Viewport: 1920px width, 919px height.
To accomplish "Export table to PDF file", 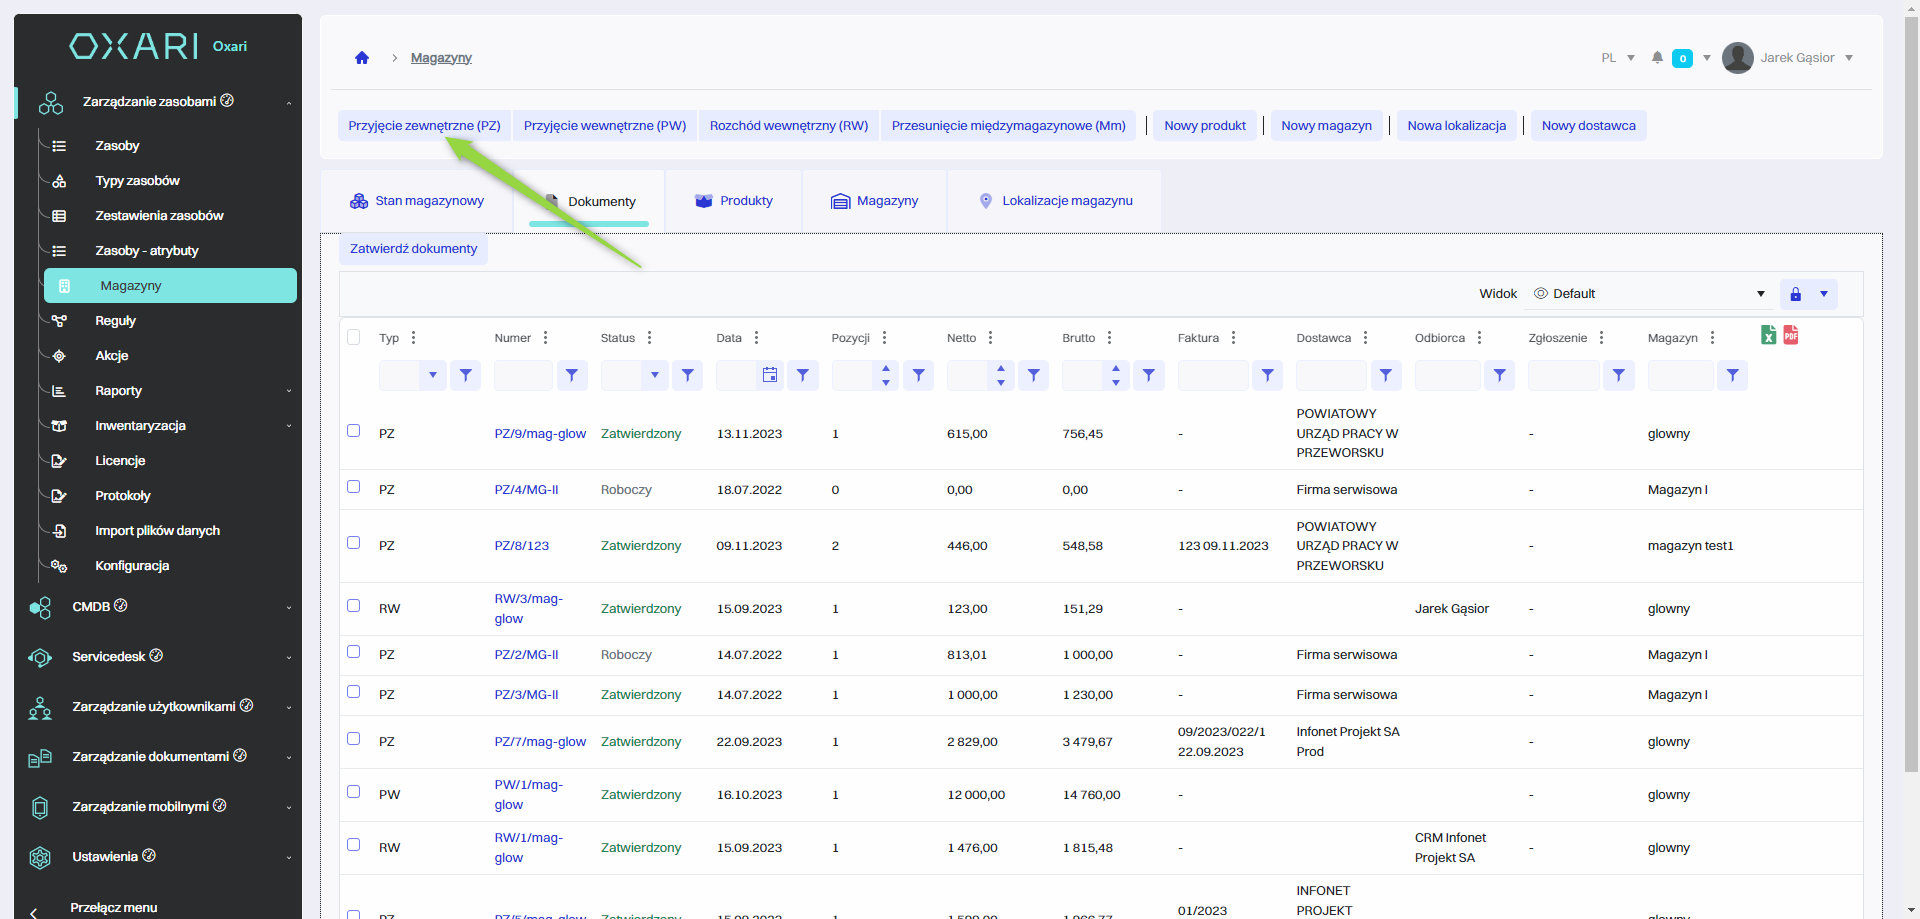I will coord(1791,335).
